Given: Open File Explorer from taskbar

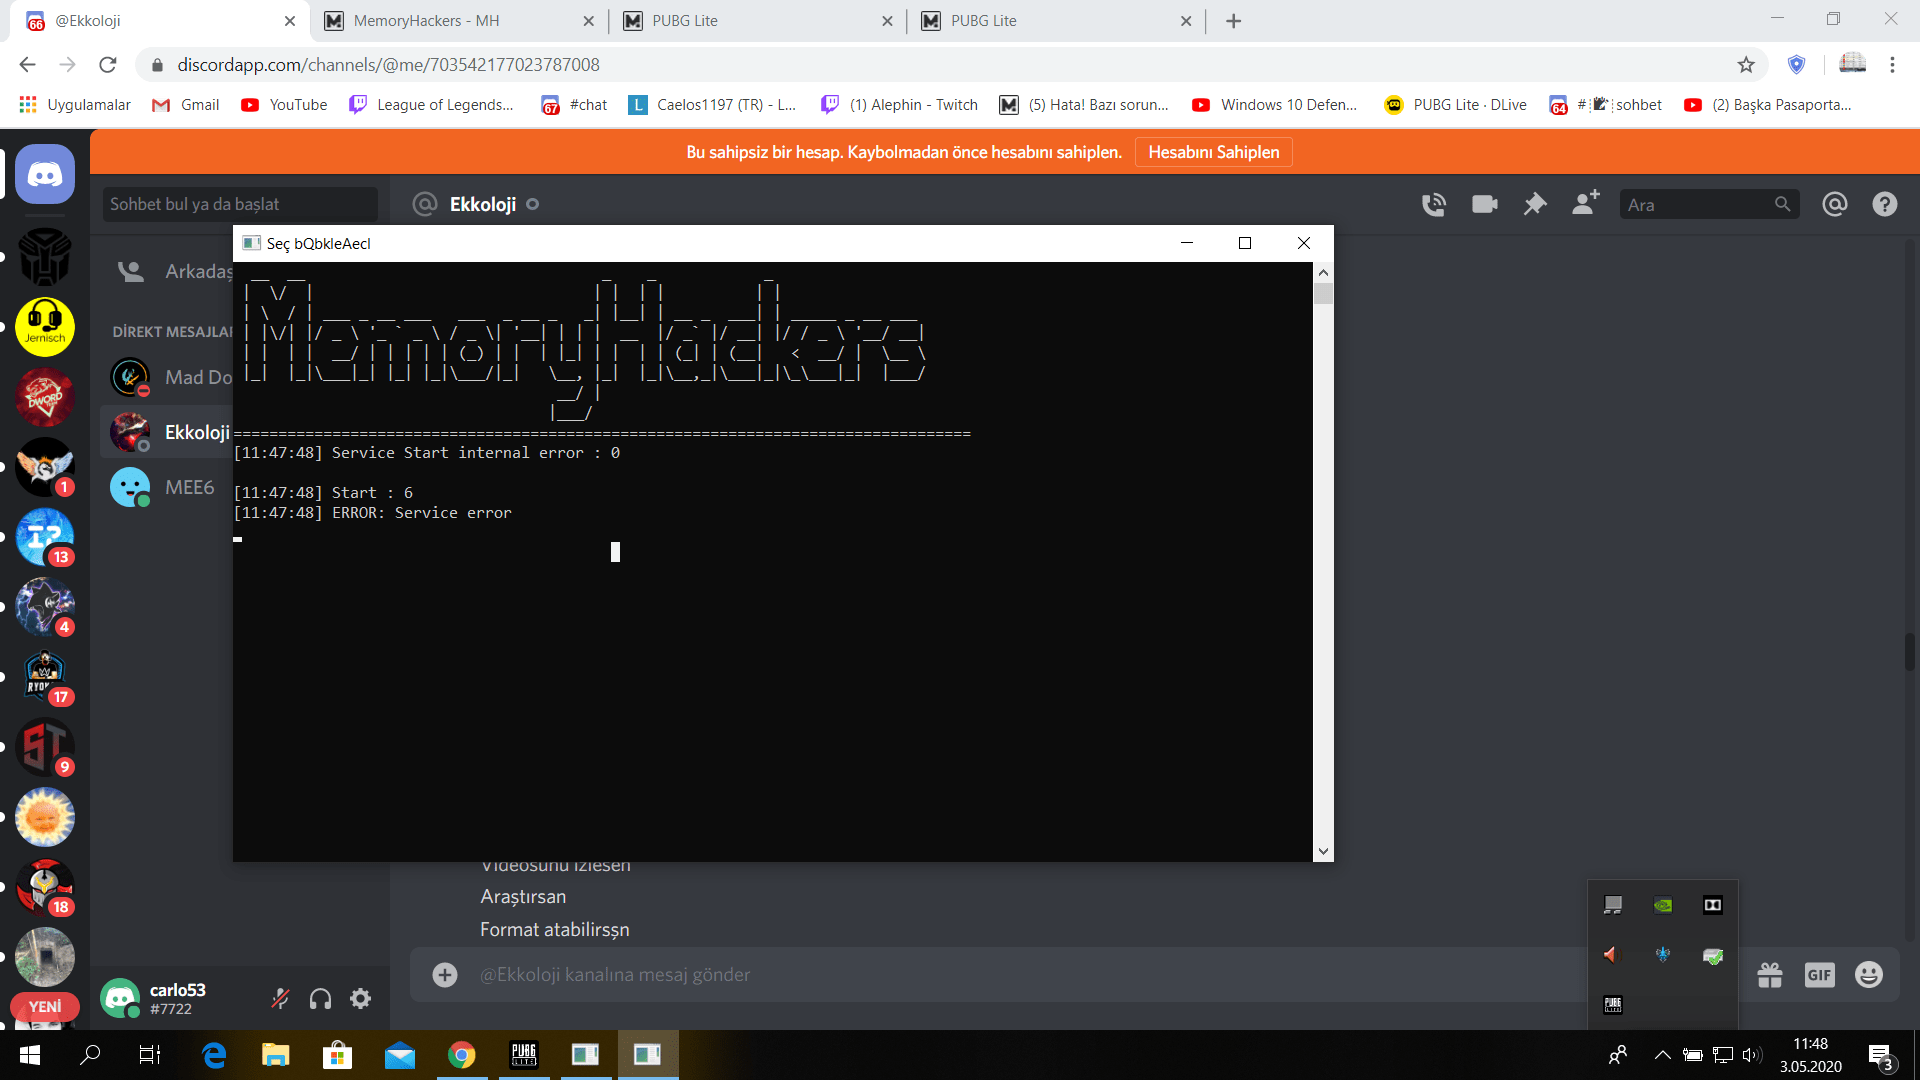Looking at the screenshot, I should (x=276, y=1055).
